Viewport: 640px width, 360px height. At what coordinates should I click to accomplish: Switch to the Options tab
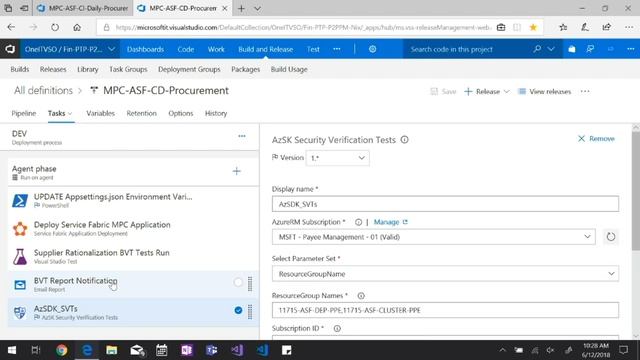[180, 113]
